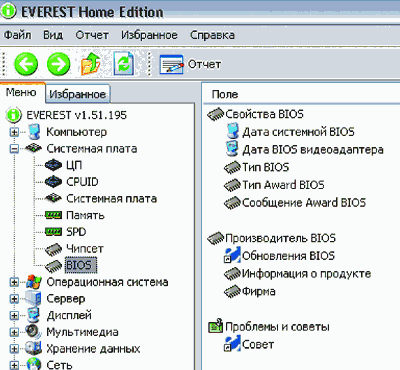Open the Вид menu

coord(53,35)
